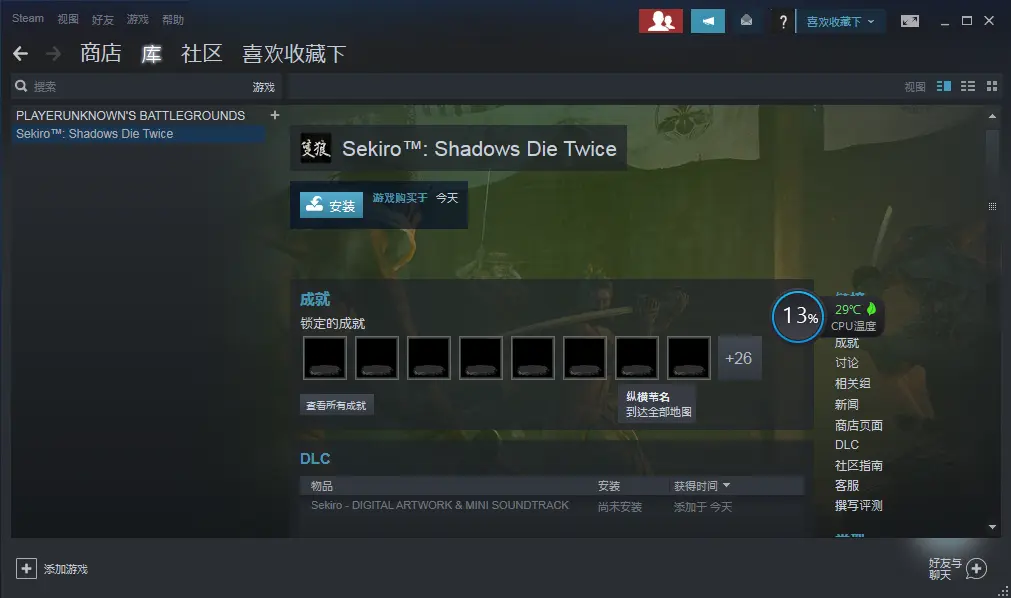Open the 成就 link above 讨论

tap(847, 343)
